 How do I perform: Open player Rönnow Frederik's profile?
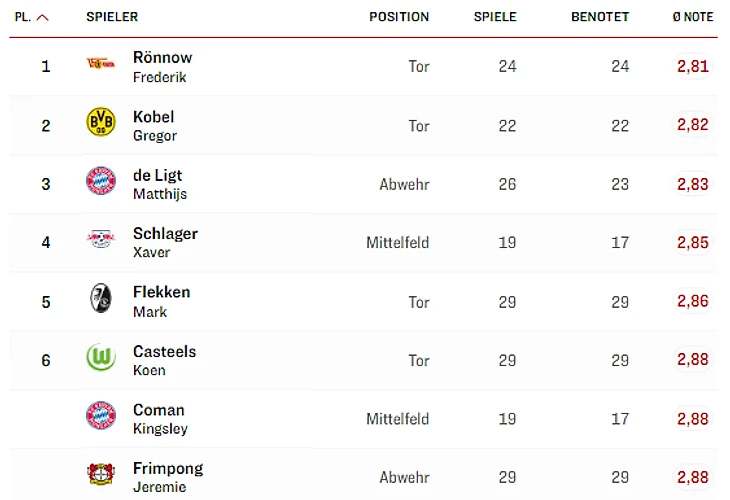pyautogui.click(x=162, y=66)
